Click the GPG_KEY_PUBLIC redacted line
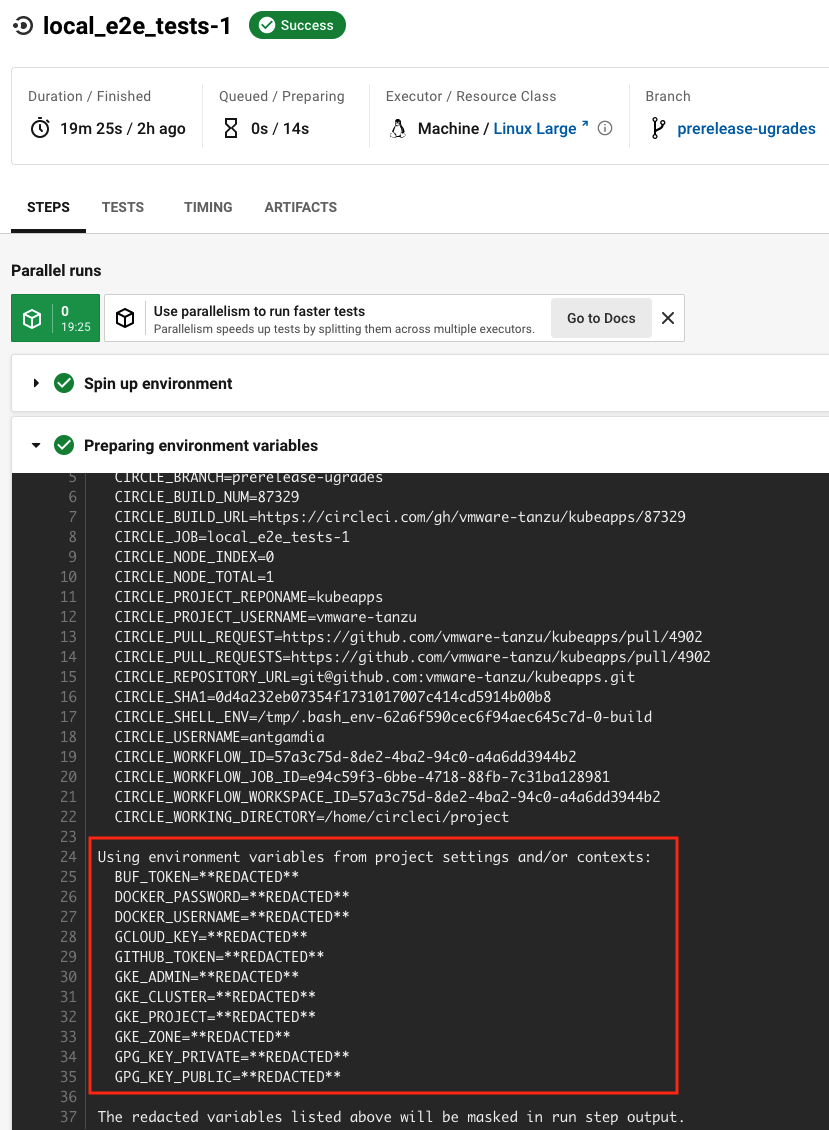The height and width of the screenshot is (1130, 829). [x=227, y=1077]
